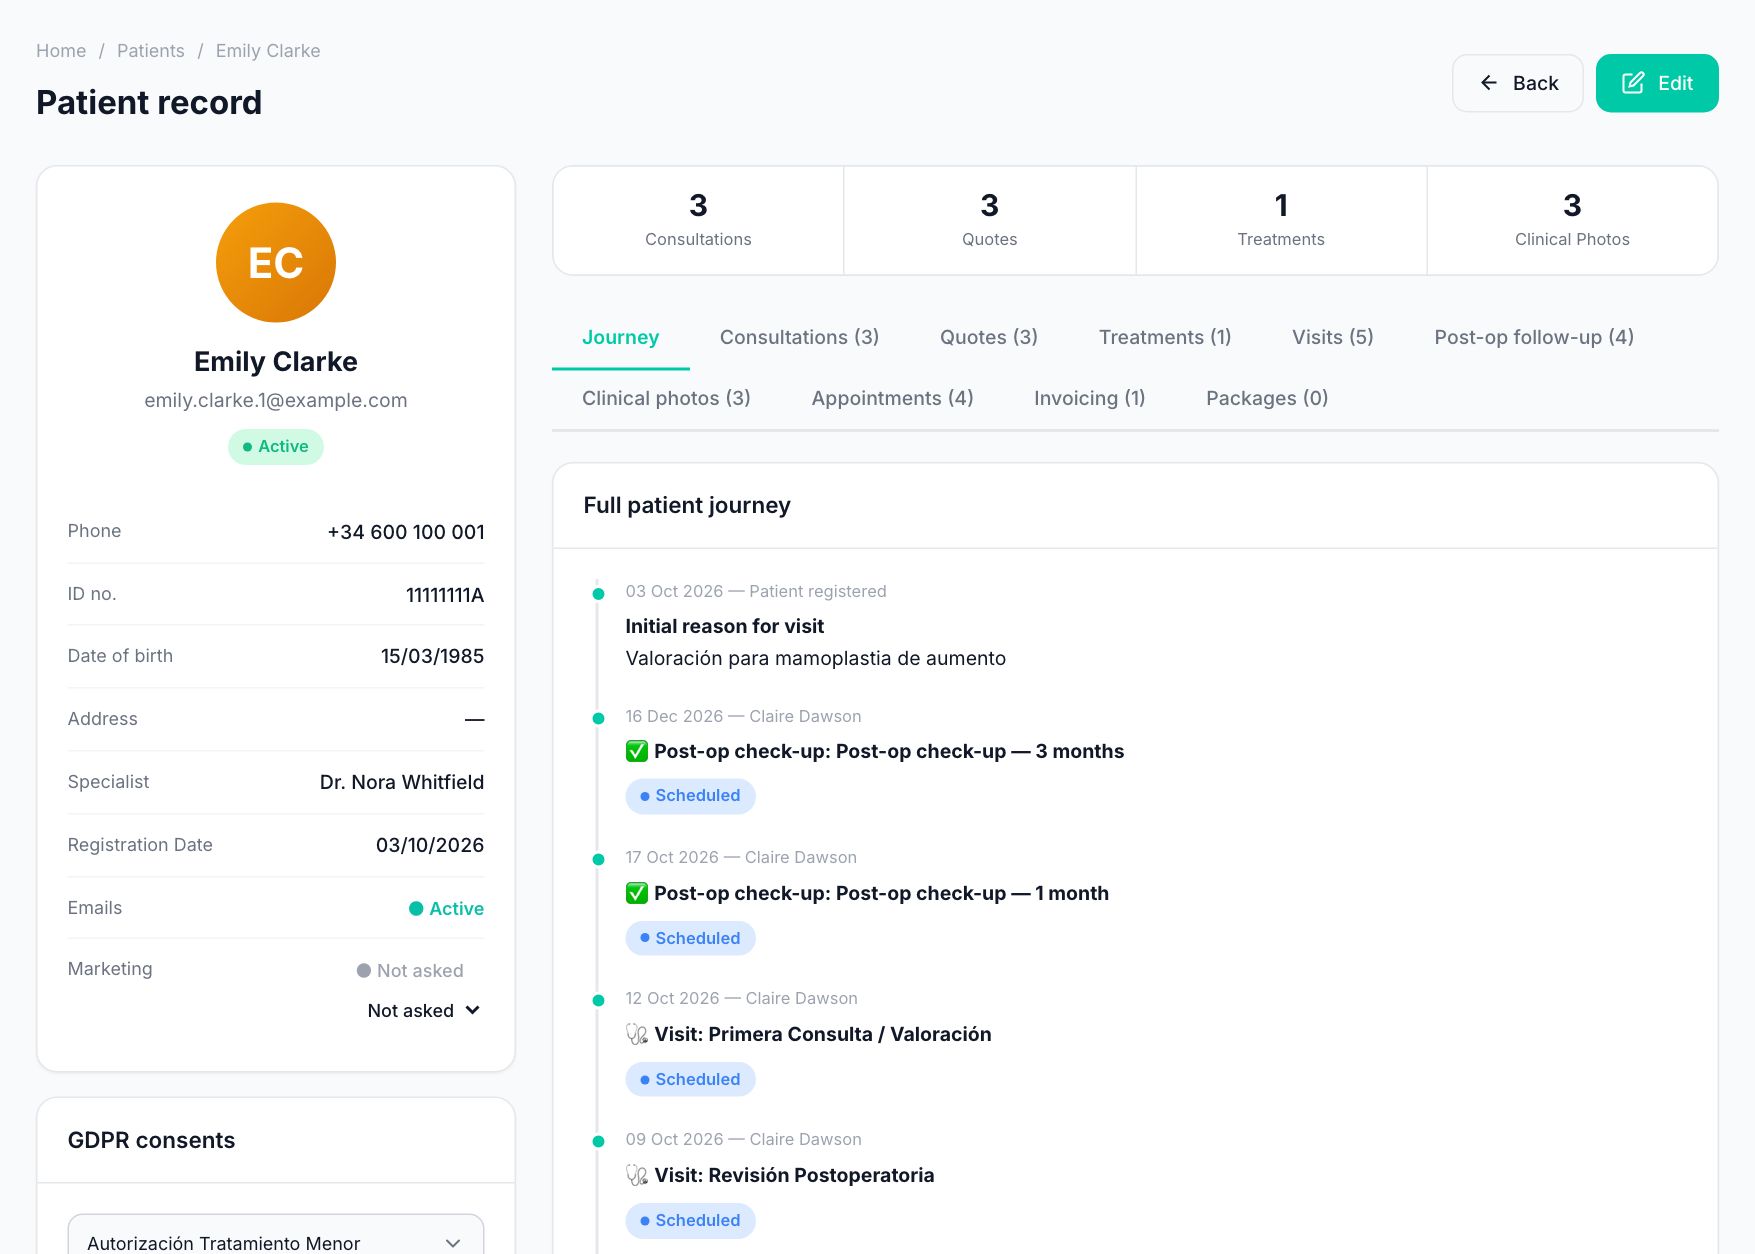
Task: Click the Emily Clarke name heading
Action: point(276,361)
